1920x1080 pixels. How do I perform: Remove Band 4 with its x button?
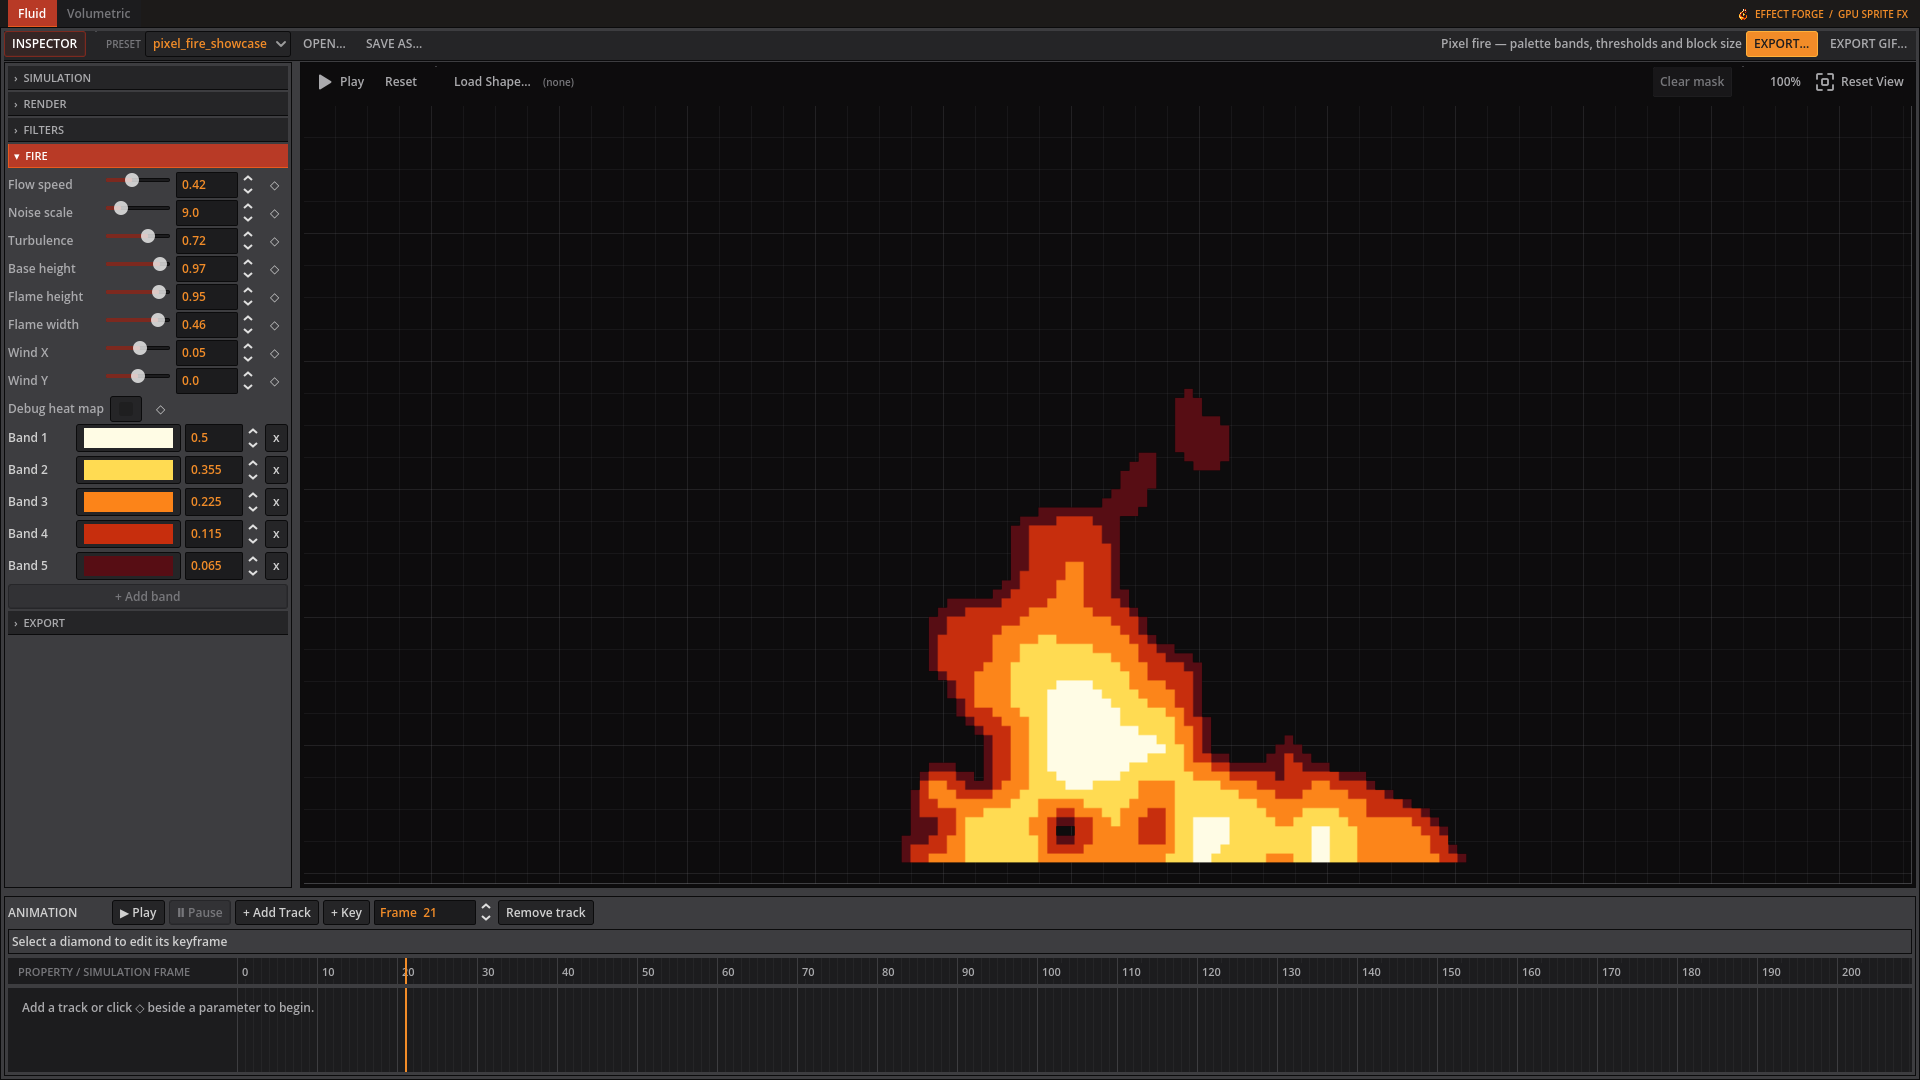point(276,534)
